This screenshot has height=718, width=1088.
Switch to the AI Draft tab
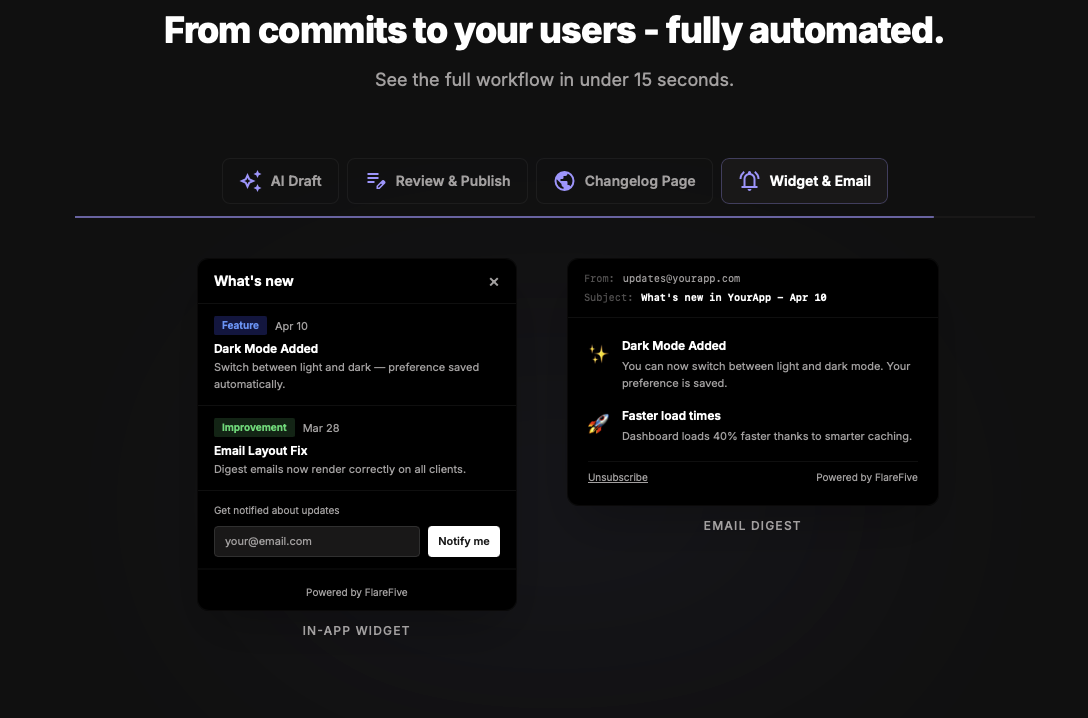[x=280, y=181]
